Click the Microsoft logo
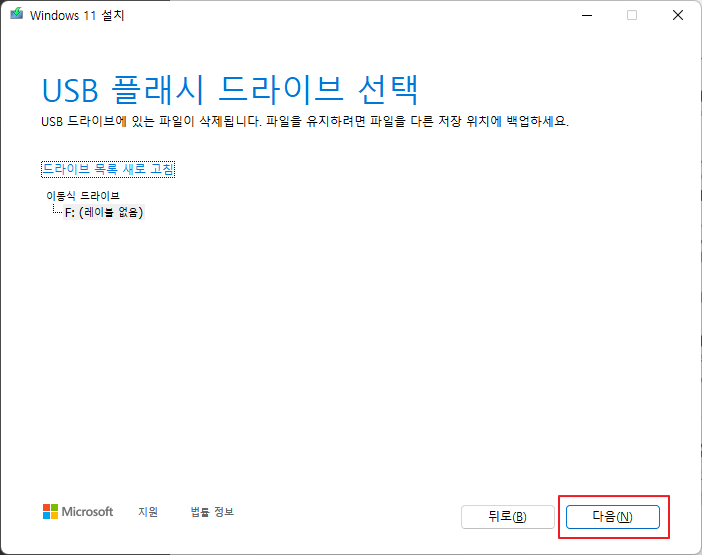The width and height of the screenshot is (702, 555). [78, 512]
